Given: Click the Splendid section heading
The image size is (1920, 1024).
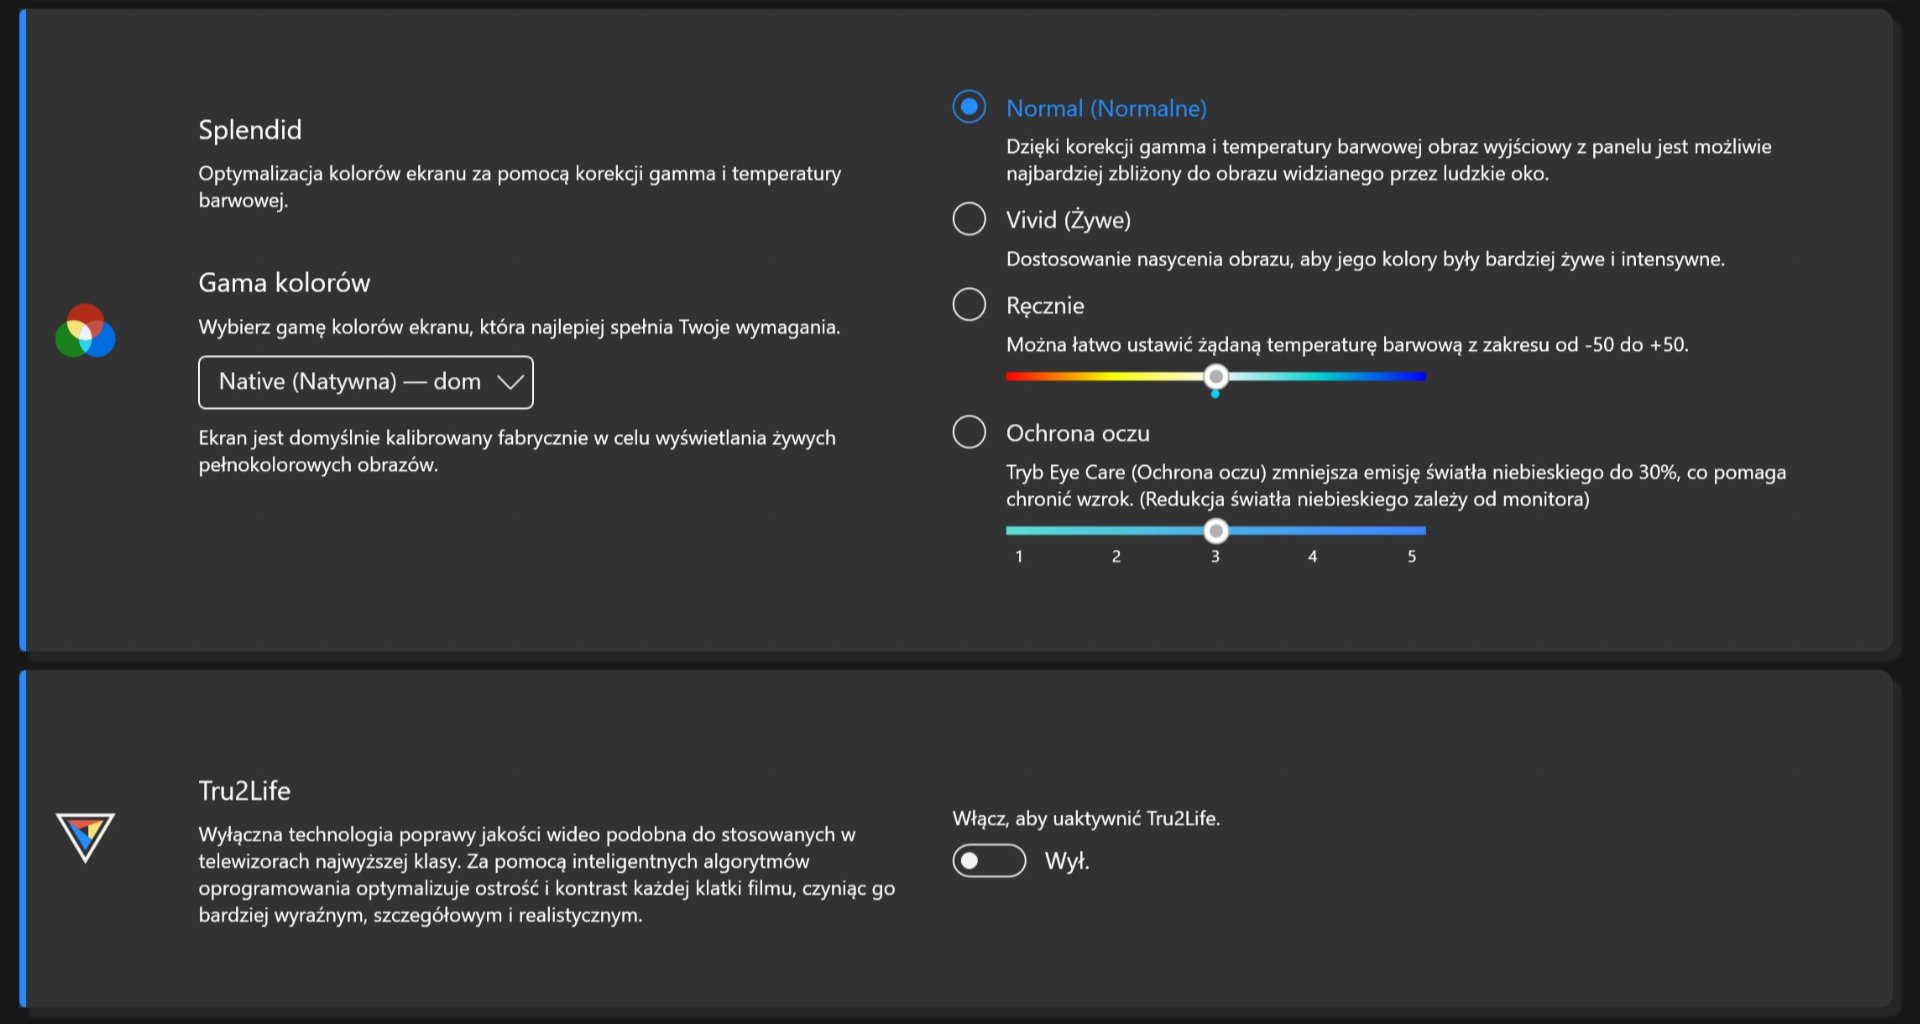Looking at the screenshot, I should click(x=250, y=130).
